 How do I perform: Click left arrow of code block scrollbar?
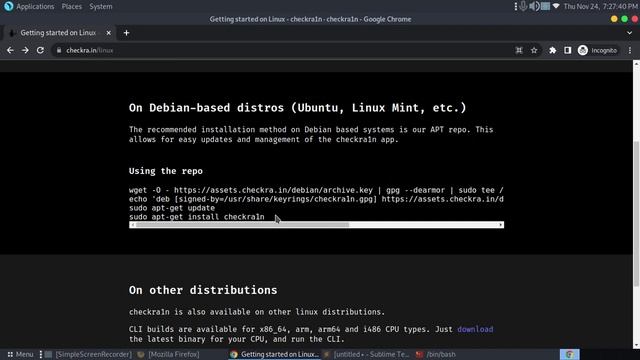[132, 225]
